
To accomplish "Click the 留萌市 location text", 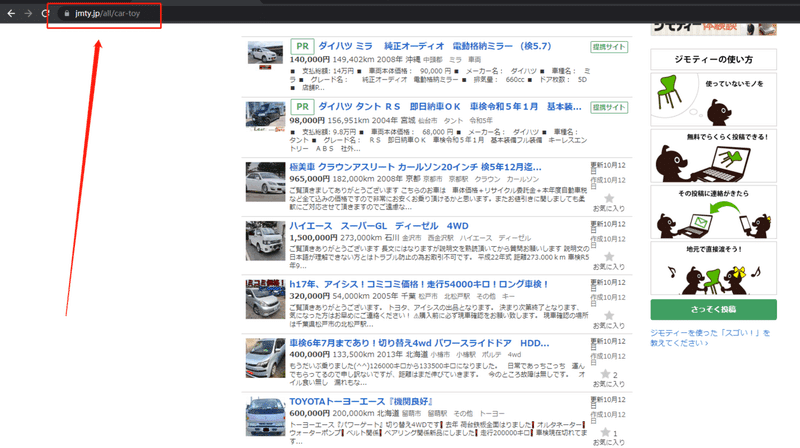I will click(412, 413).
